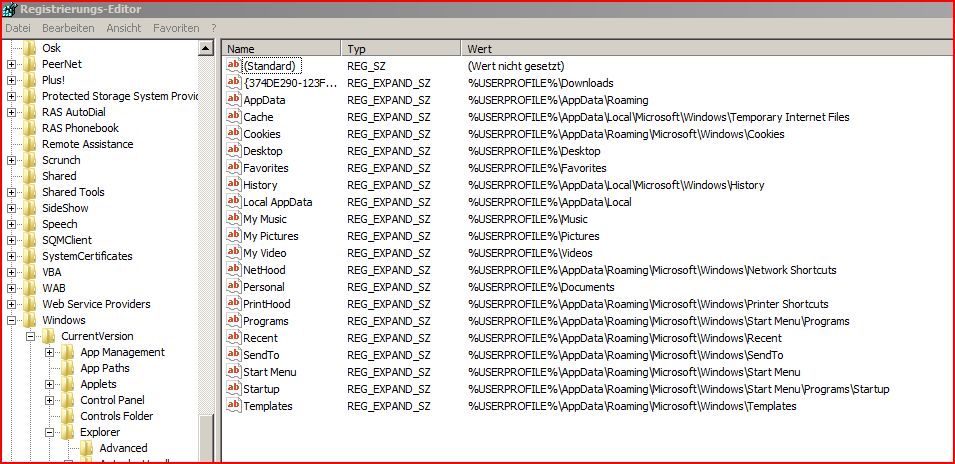Expand the Applets registry key

pyautogui.click(x=49, y=384)
